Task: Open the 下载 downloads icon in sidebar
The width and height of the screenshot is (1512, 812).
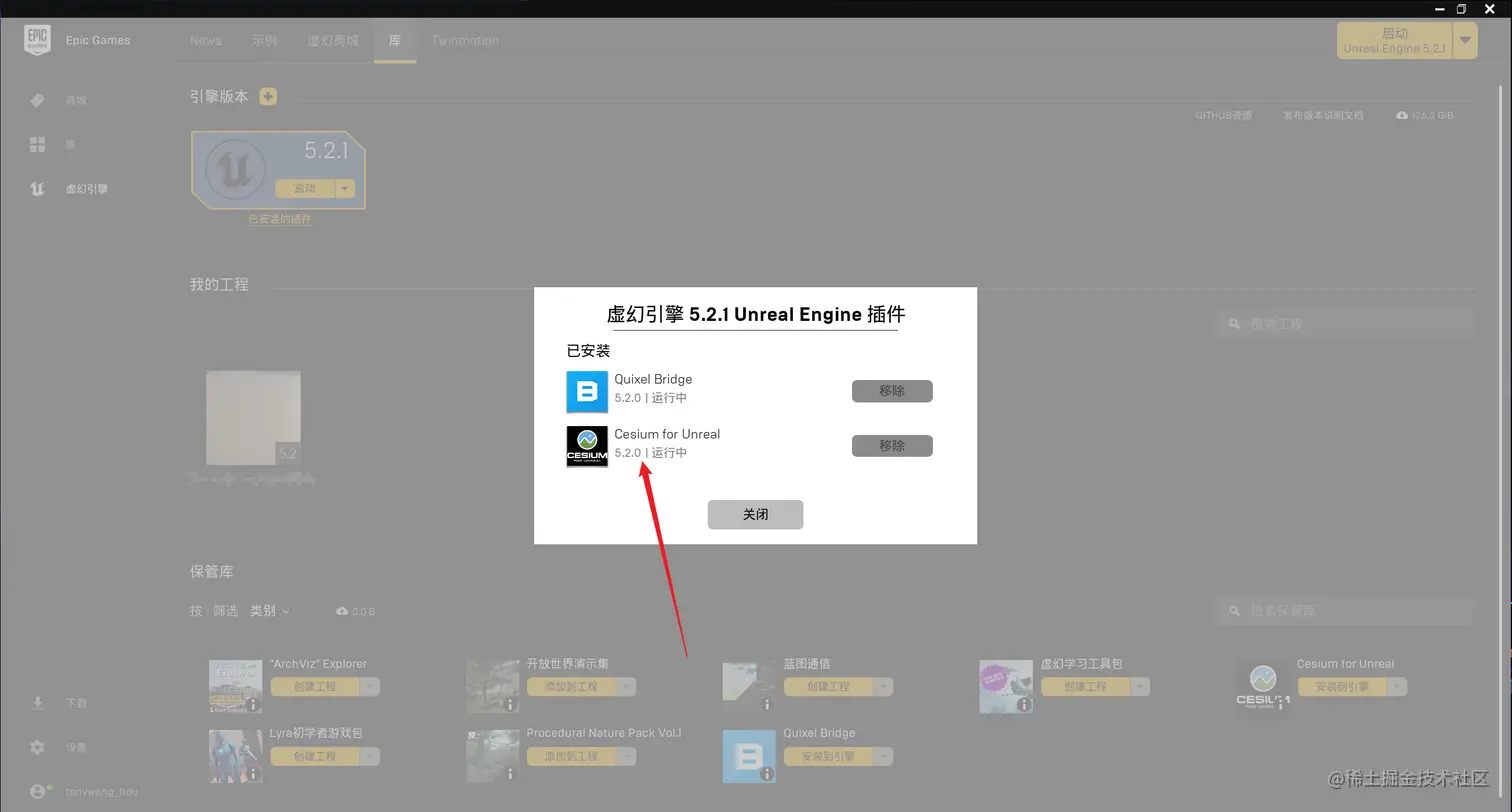Action: (37, 703)
